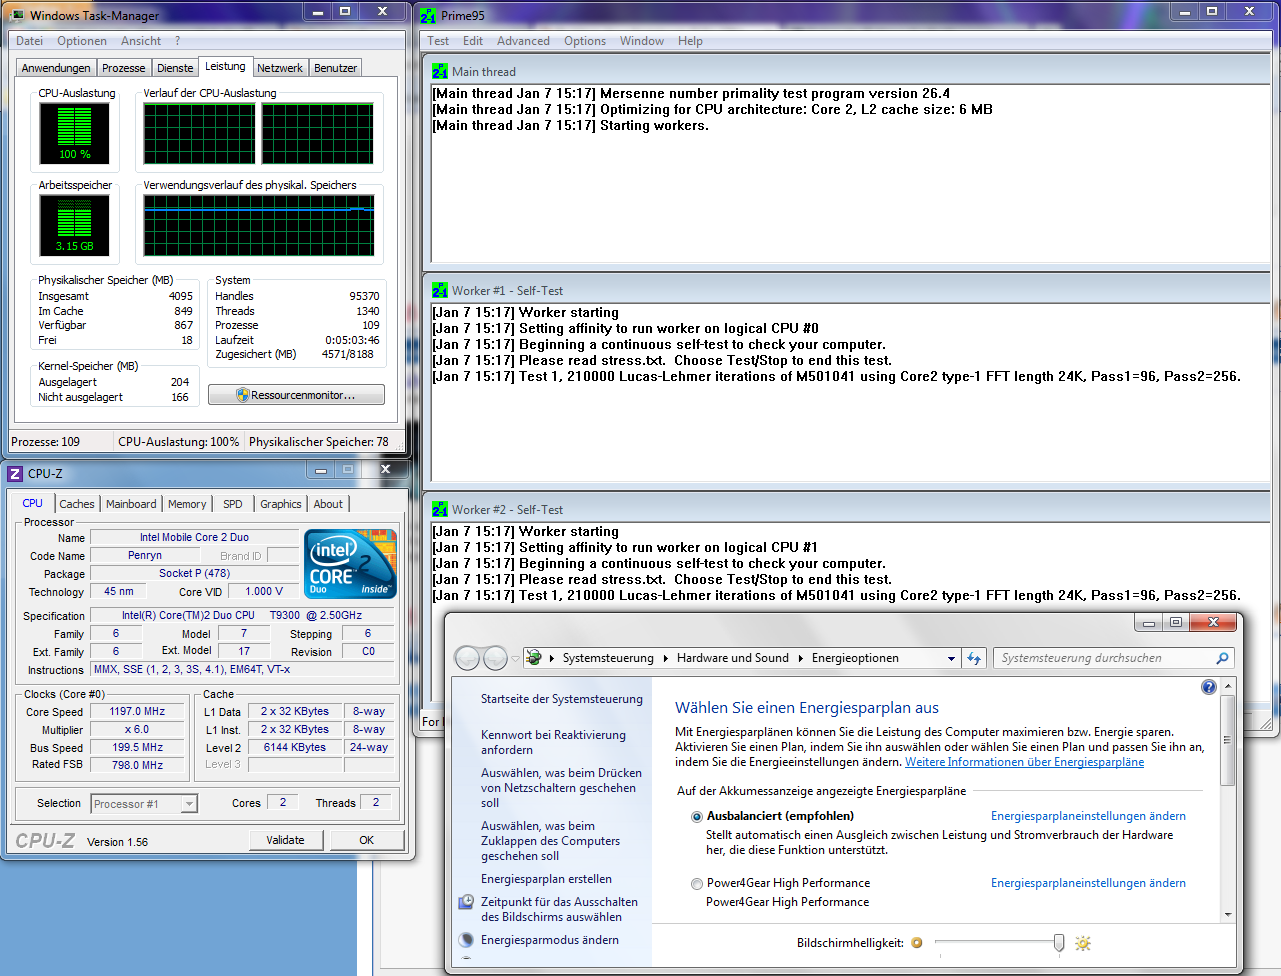Open the Processor #1 selection dropdown in CPU-Z
Viewport: 1281px width, 976px height.
click(x=190, y=804)
